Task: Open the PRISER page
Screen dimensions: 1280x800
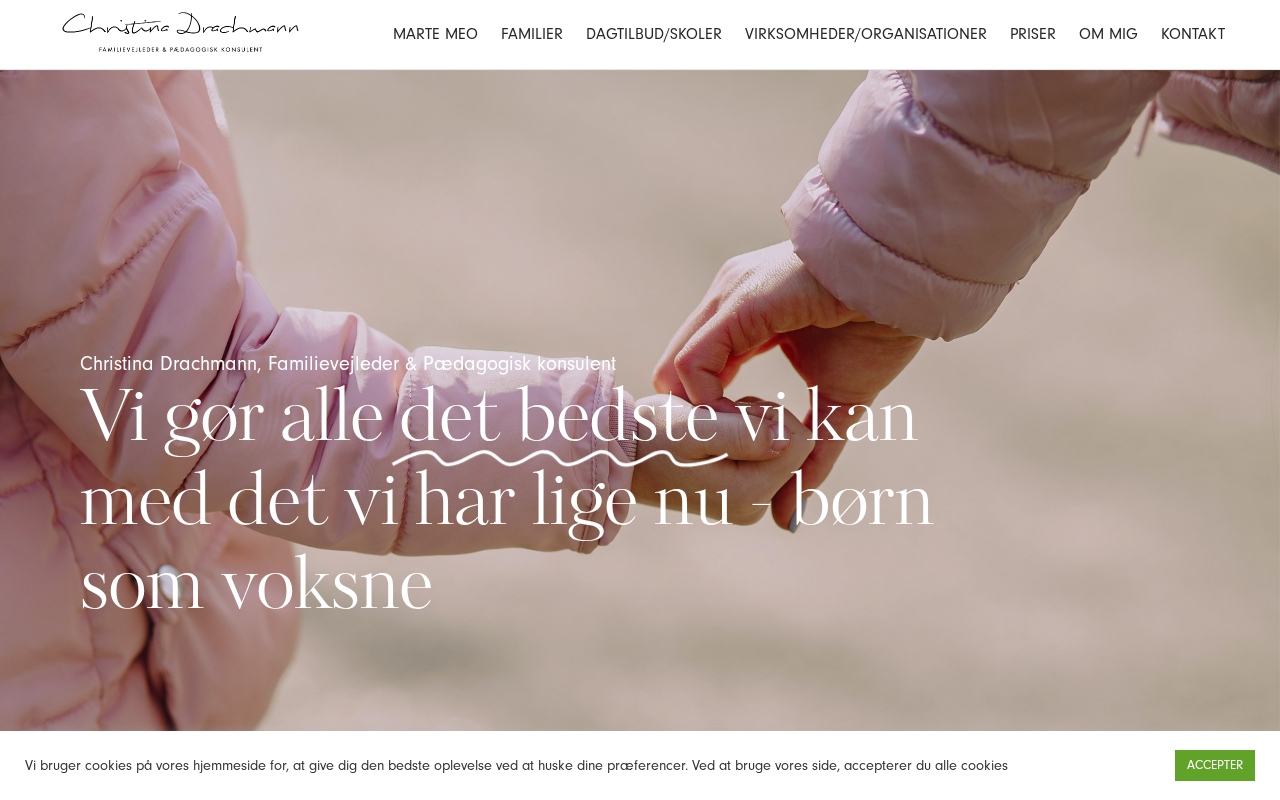Action: (1033, 34)
